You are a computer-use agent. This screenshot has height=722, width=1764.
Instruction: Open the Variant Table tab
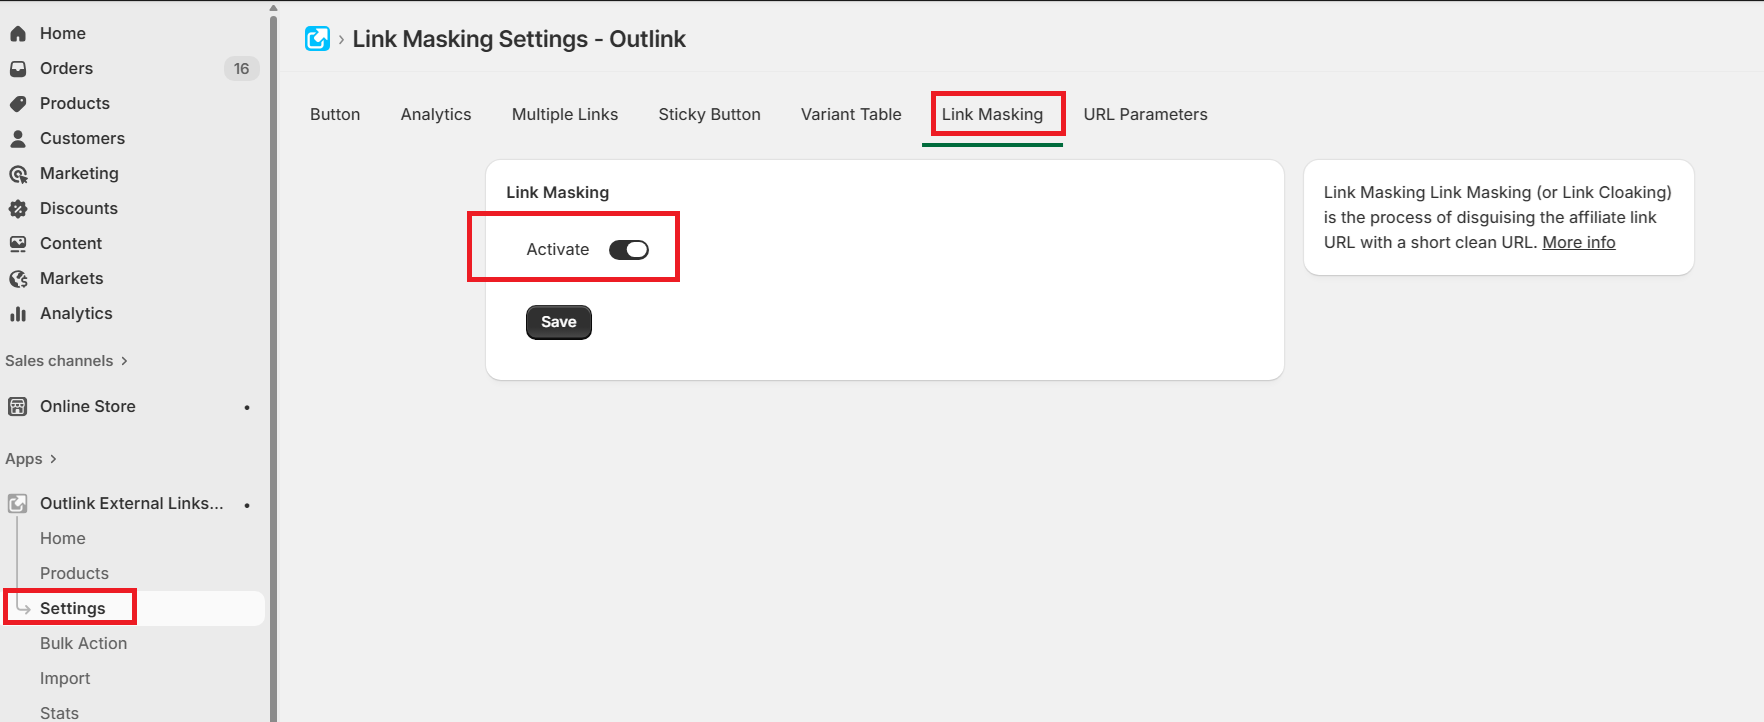tap(851, 114)
